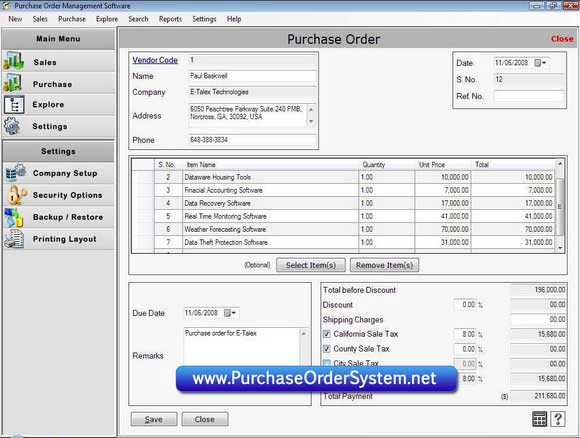The image size is (580, 438).
Task: Expand the order Date calendar dropdown
Action: [540, 63]
